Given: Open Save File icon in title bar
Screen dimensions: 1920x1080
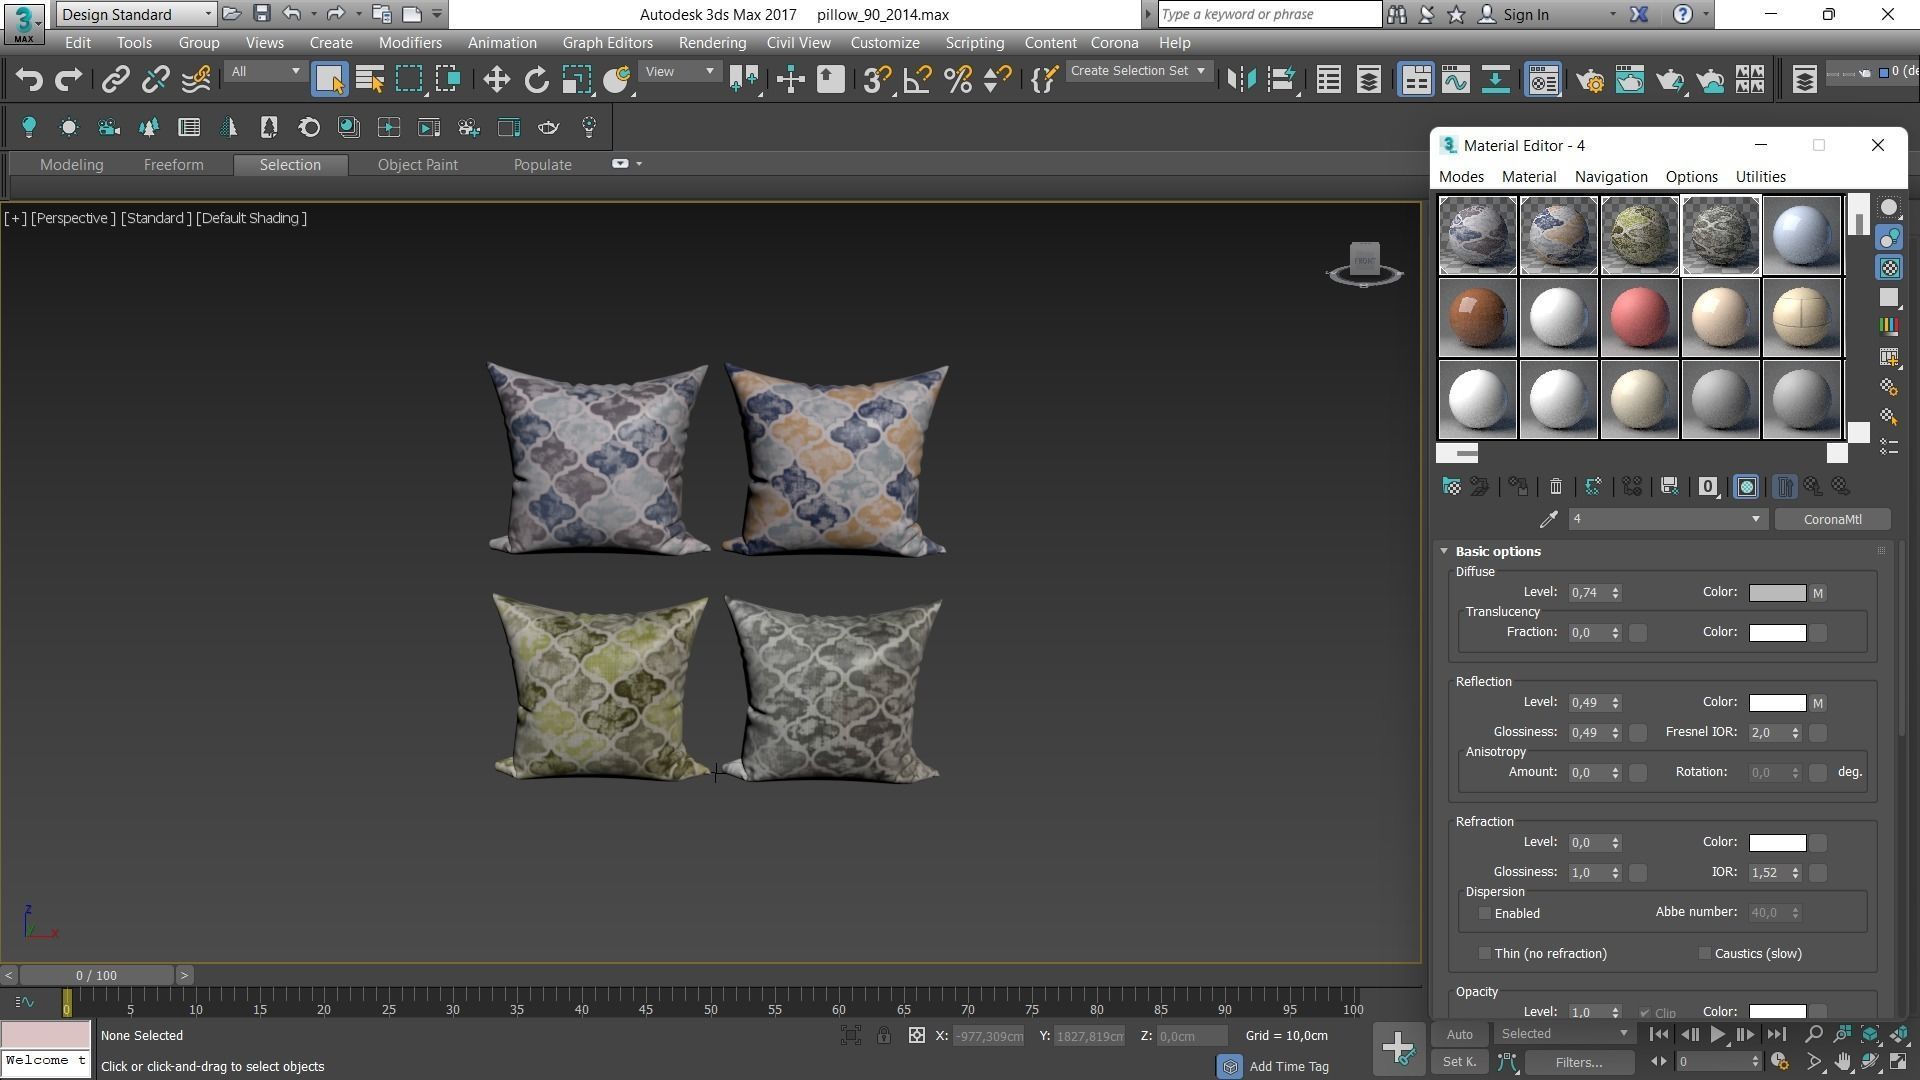Looking at the screenshot, I should coord(261,14).
